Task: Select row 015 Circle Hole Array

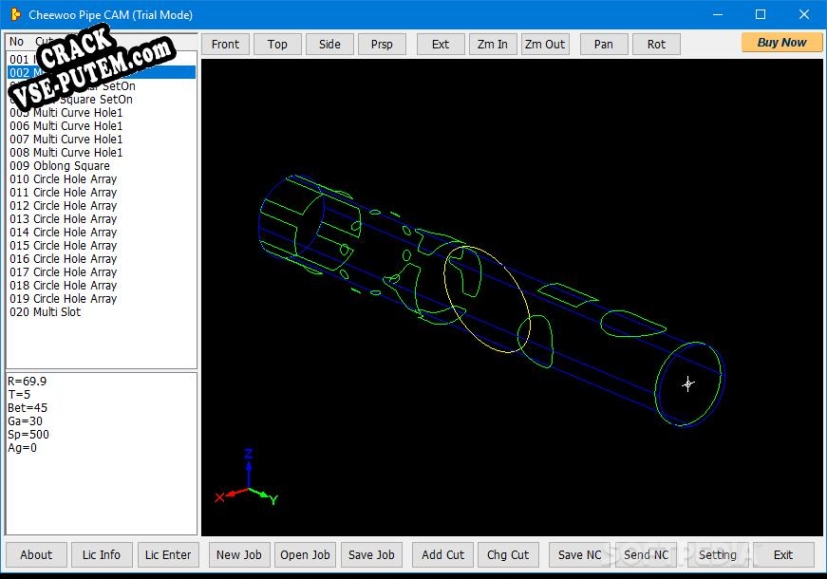Action: [101, 246]
